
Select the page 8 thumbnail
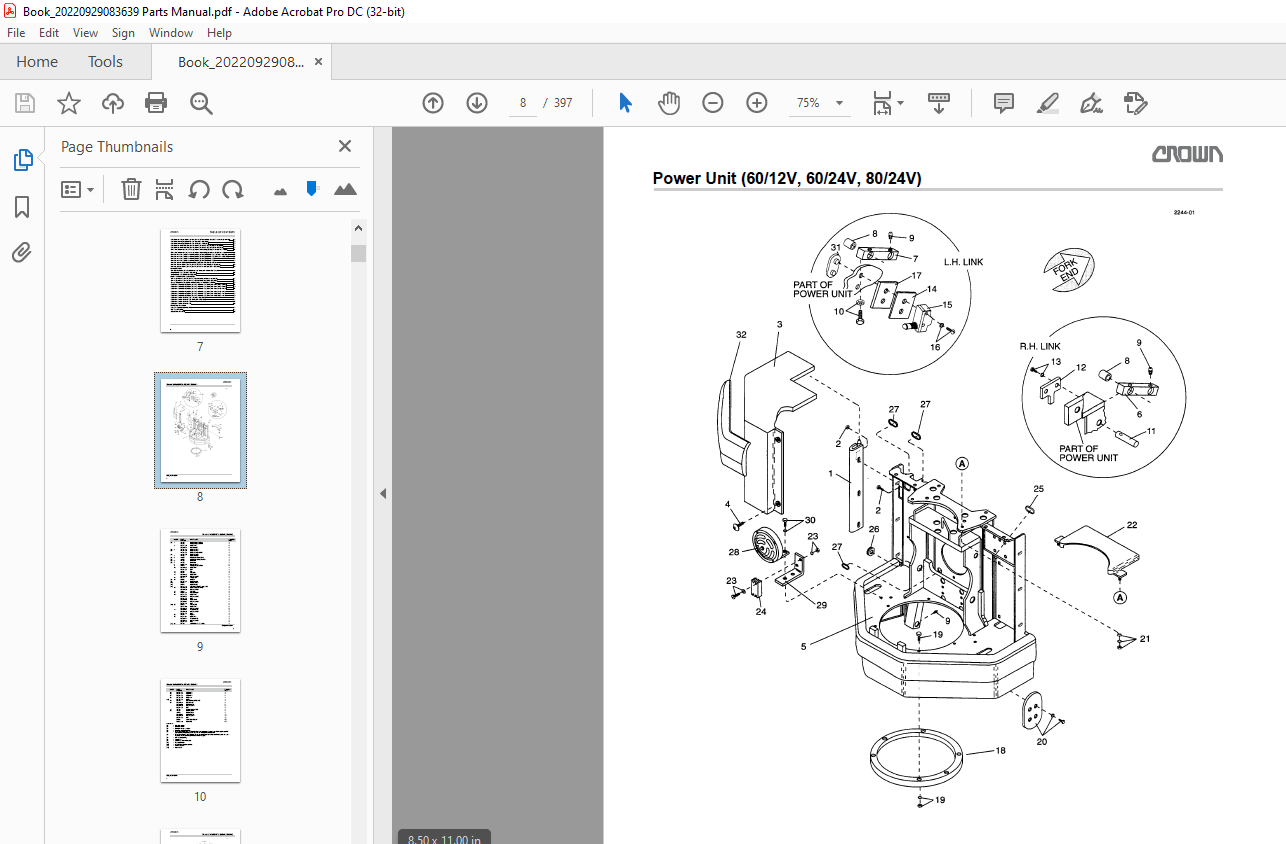pos(200,430)
